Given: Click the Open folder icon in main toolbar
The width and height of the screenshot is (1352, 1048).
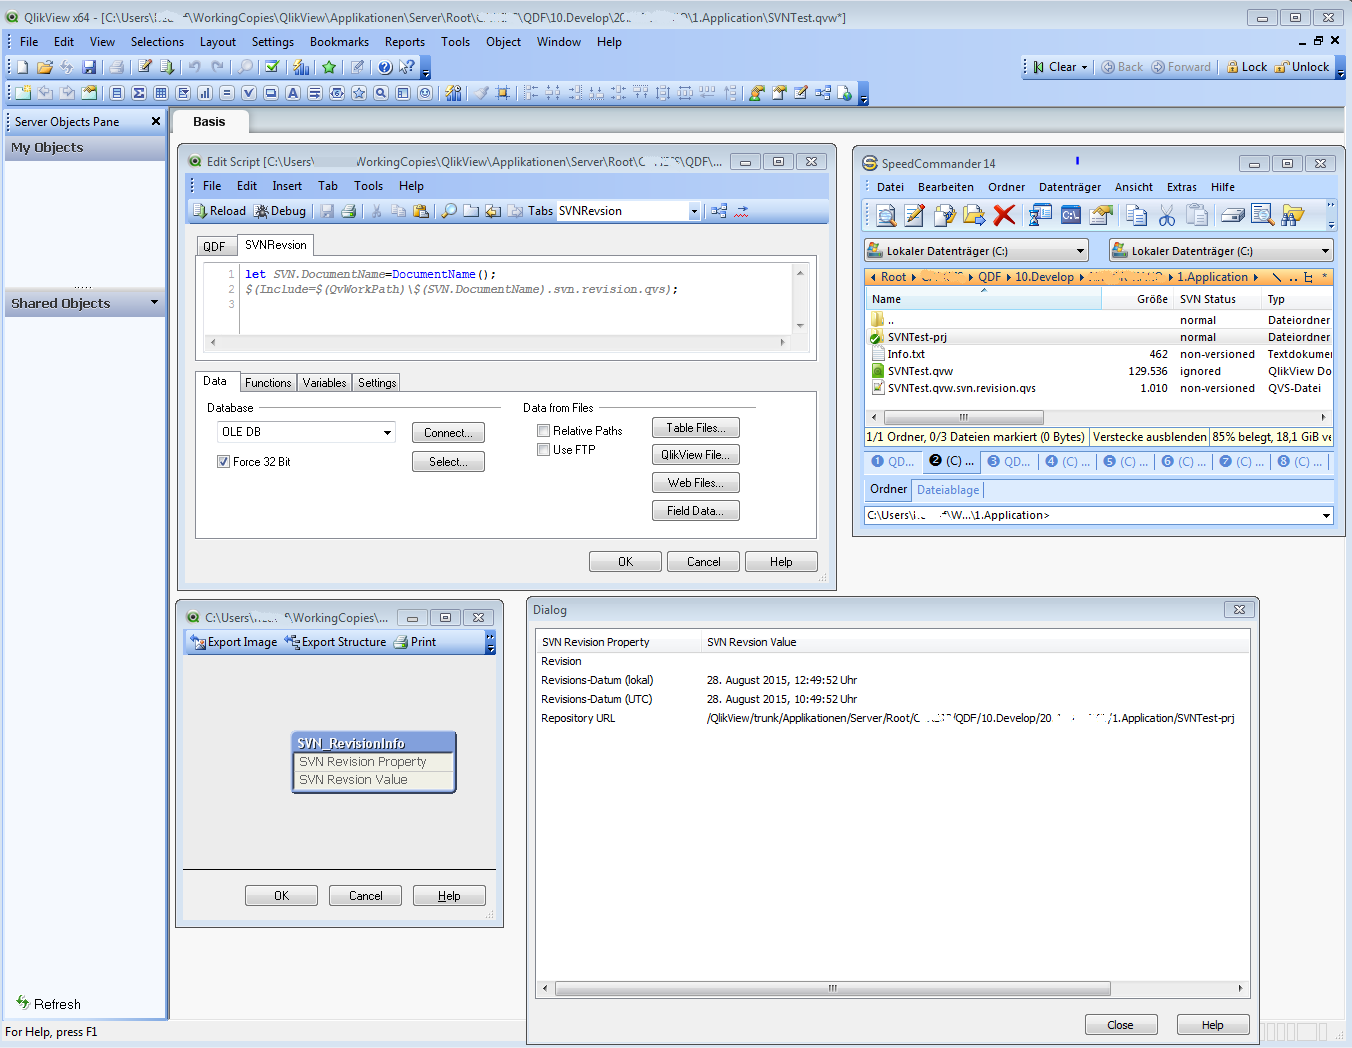Looking at the screenshot, I should click(44, 67).
